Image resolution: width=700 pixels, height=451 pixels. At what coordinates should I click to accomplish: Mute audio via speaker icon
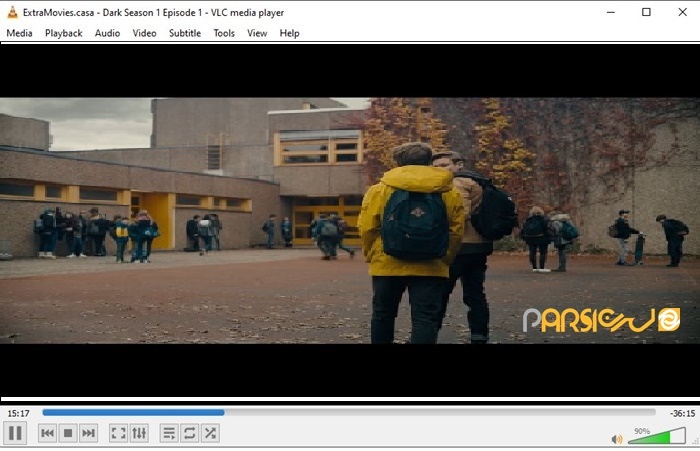pyautogui.click(x=617, y=439)
